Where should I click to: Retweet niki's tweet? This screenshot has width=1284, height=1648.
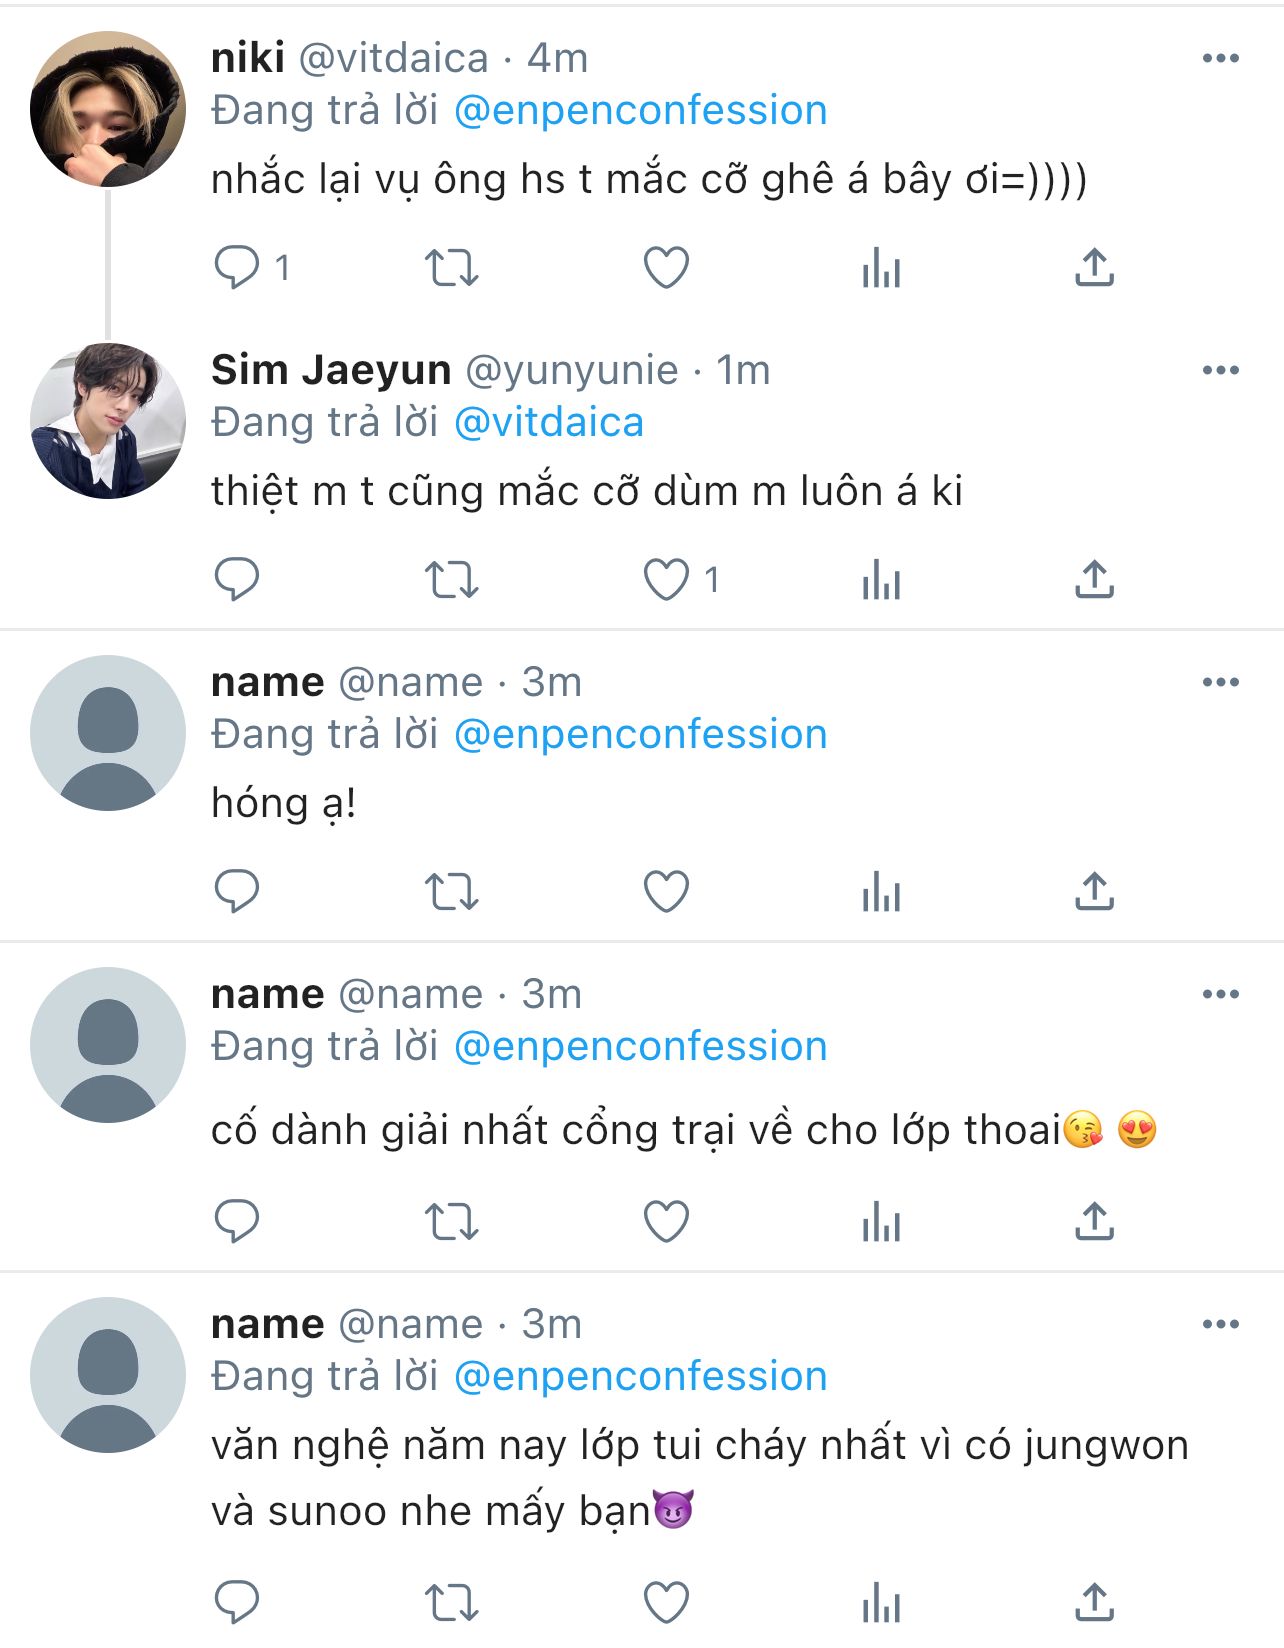pyautogui.click(x=452, y=268)
